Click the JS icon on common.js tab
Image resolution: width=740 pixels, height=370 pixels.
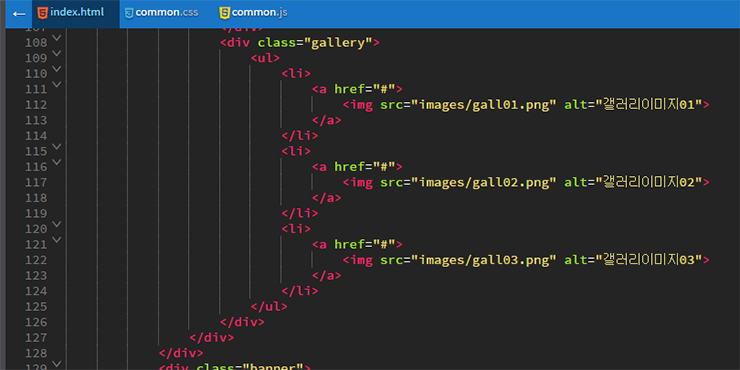pyautogui.click(x=225, y=13)
